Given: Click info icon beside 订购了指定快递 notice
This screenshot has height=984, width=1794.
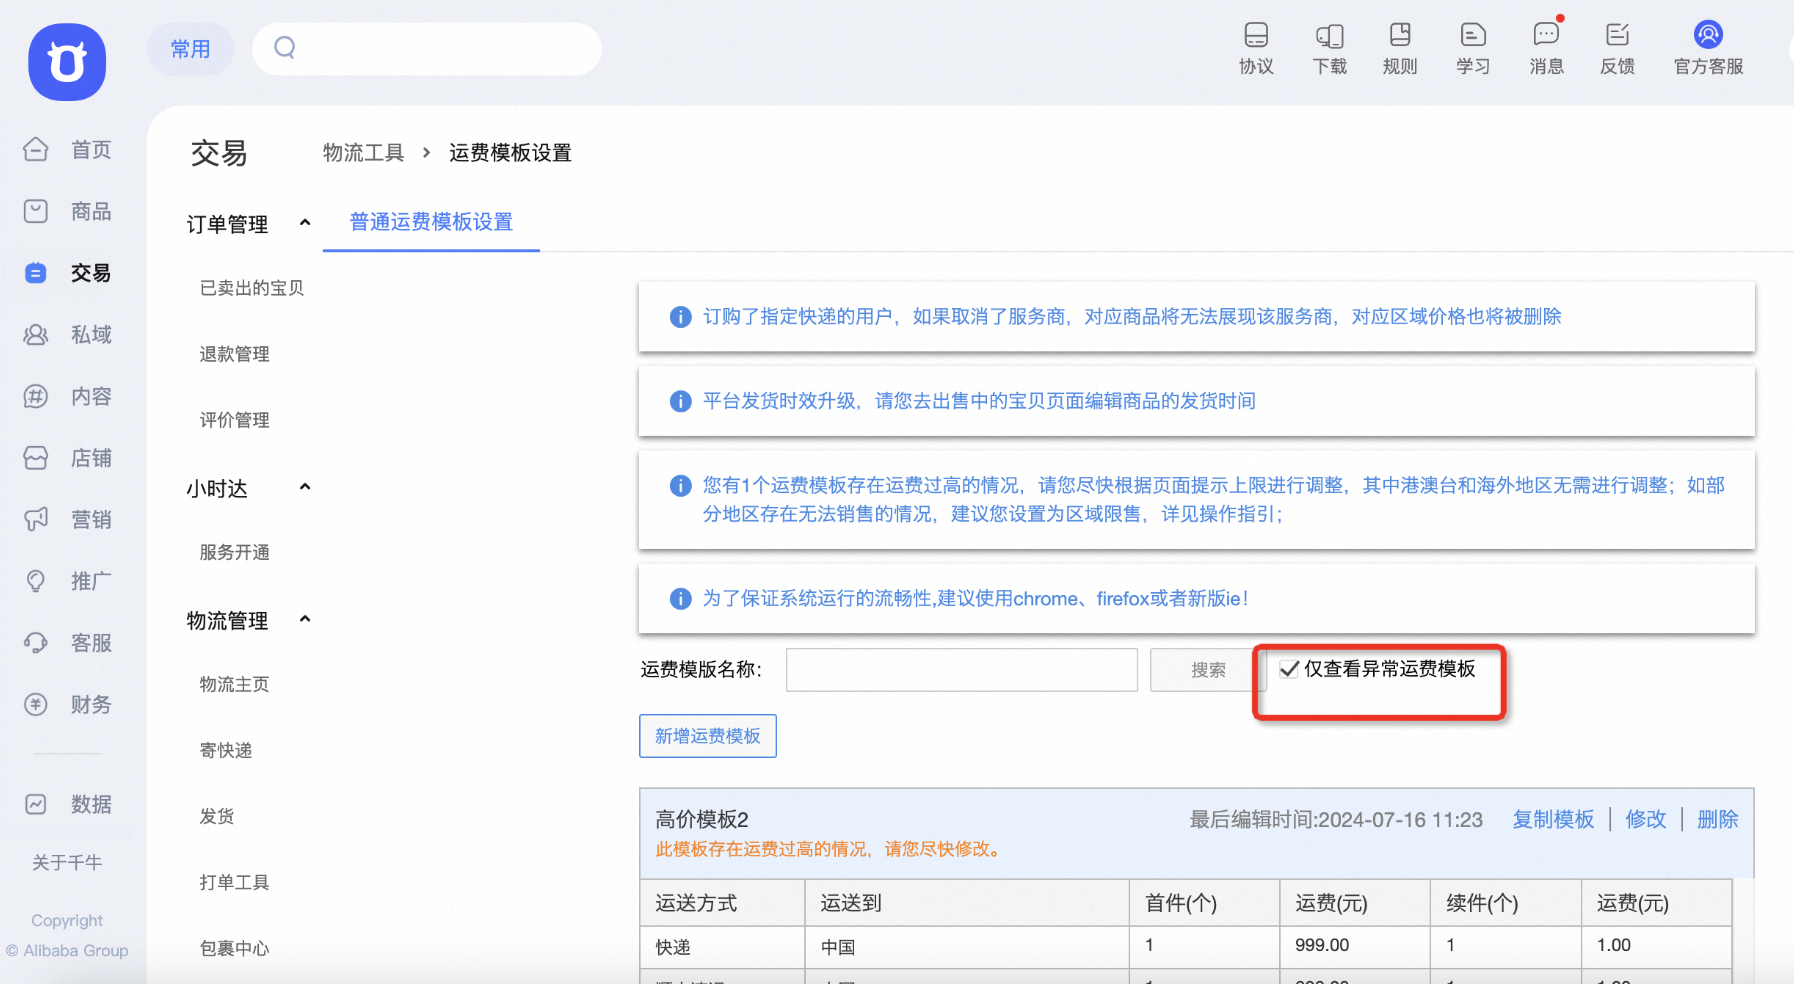Looking at the screenshot, I should [680, 317].
